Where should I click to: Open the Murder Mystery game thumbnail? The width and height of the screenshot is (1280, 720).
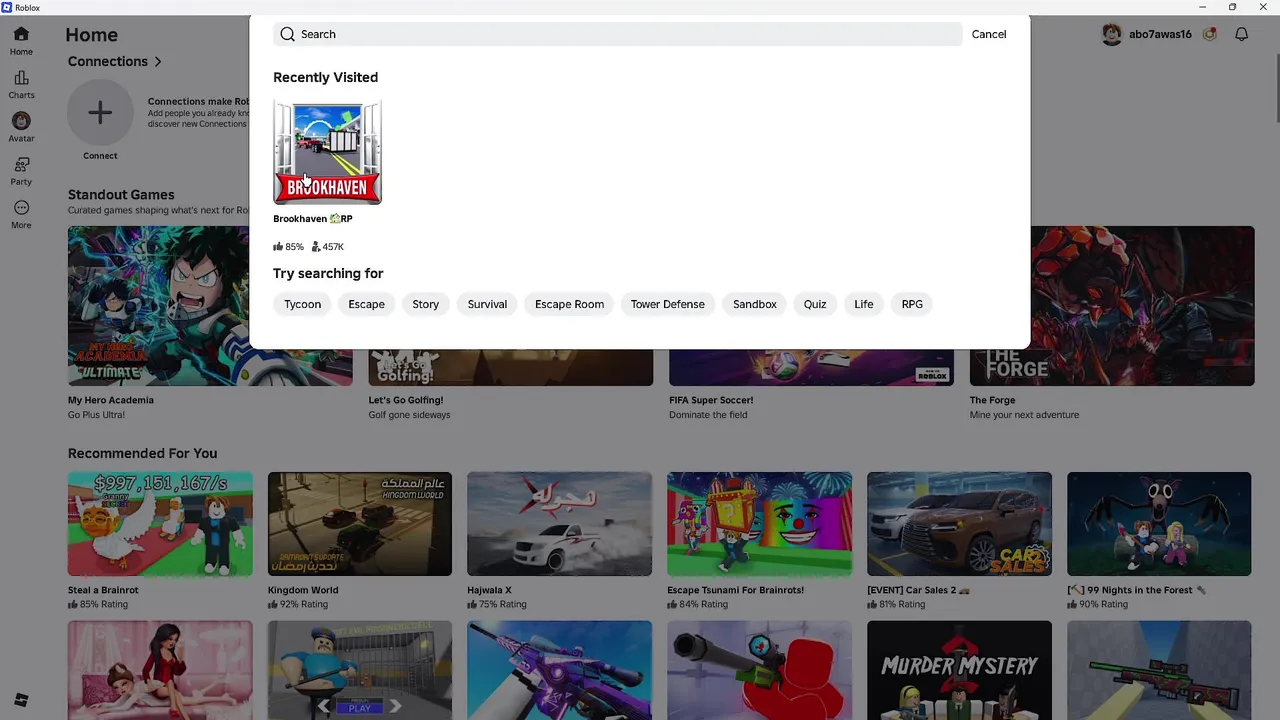click(x=959, y=670)
